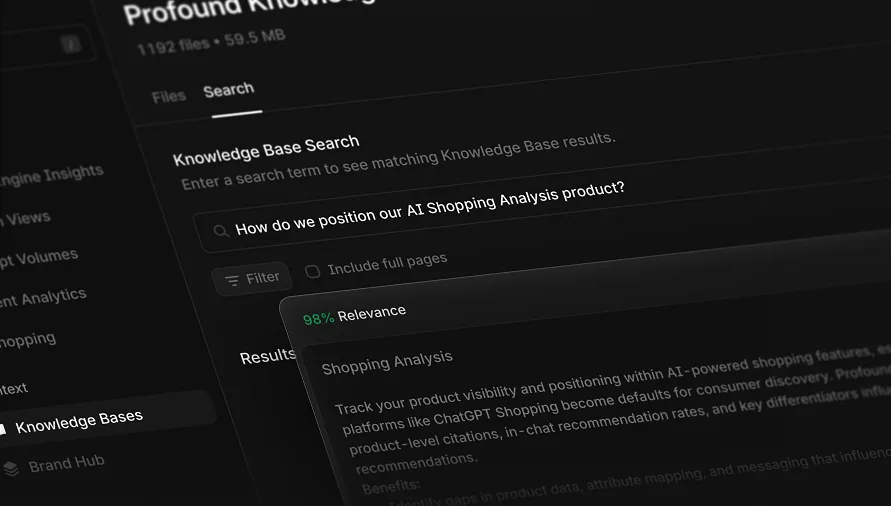Viewport: 891px width, 506px height.
Task: Open the Shopping sidebar item
Action: coord(28,341)
